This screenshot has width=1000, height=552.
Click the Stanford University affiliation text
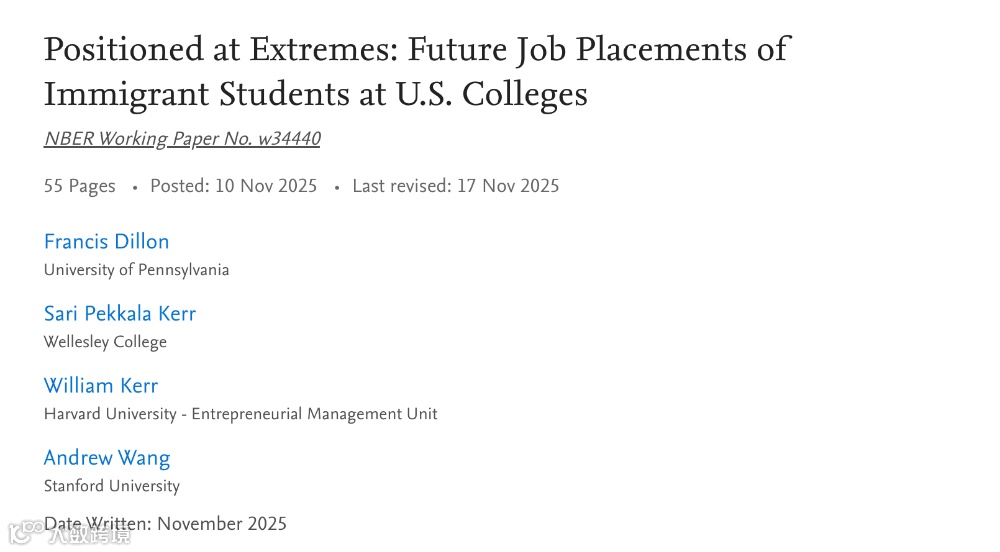112,486
